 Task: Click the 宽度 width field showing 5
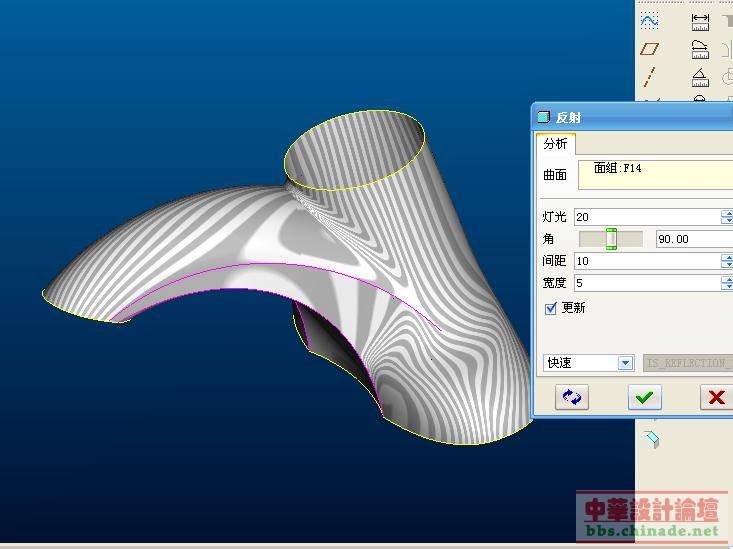click(x=647, y=283)
